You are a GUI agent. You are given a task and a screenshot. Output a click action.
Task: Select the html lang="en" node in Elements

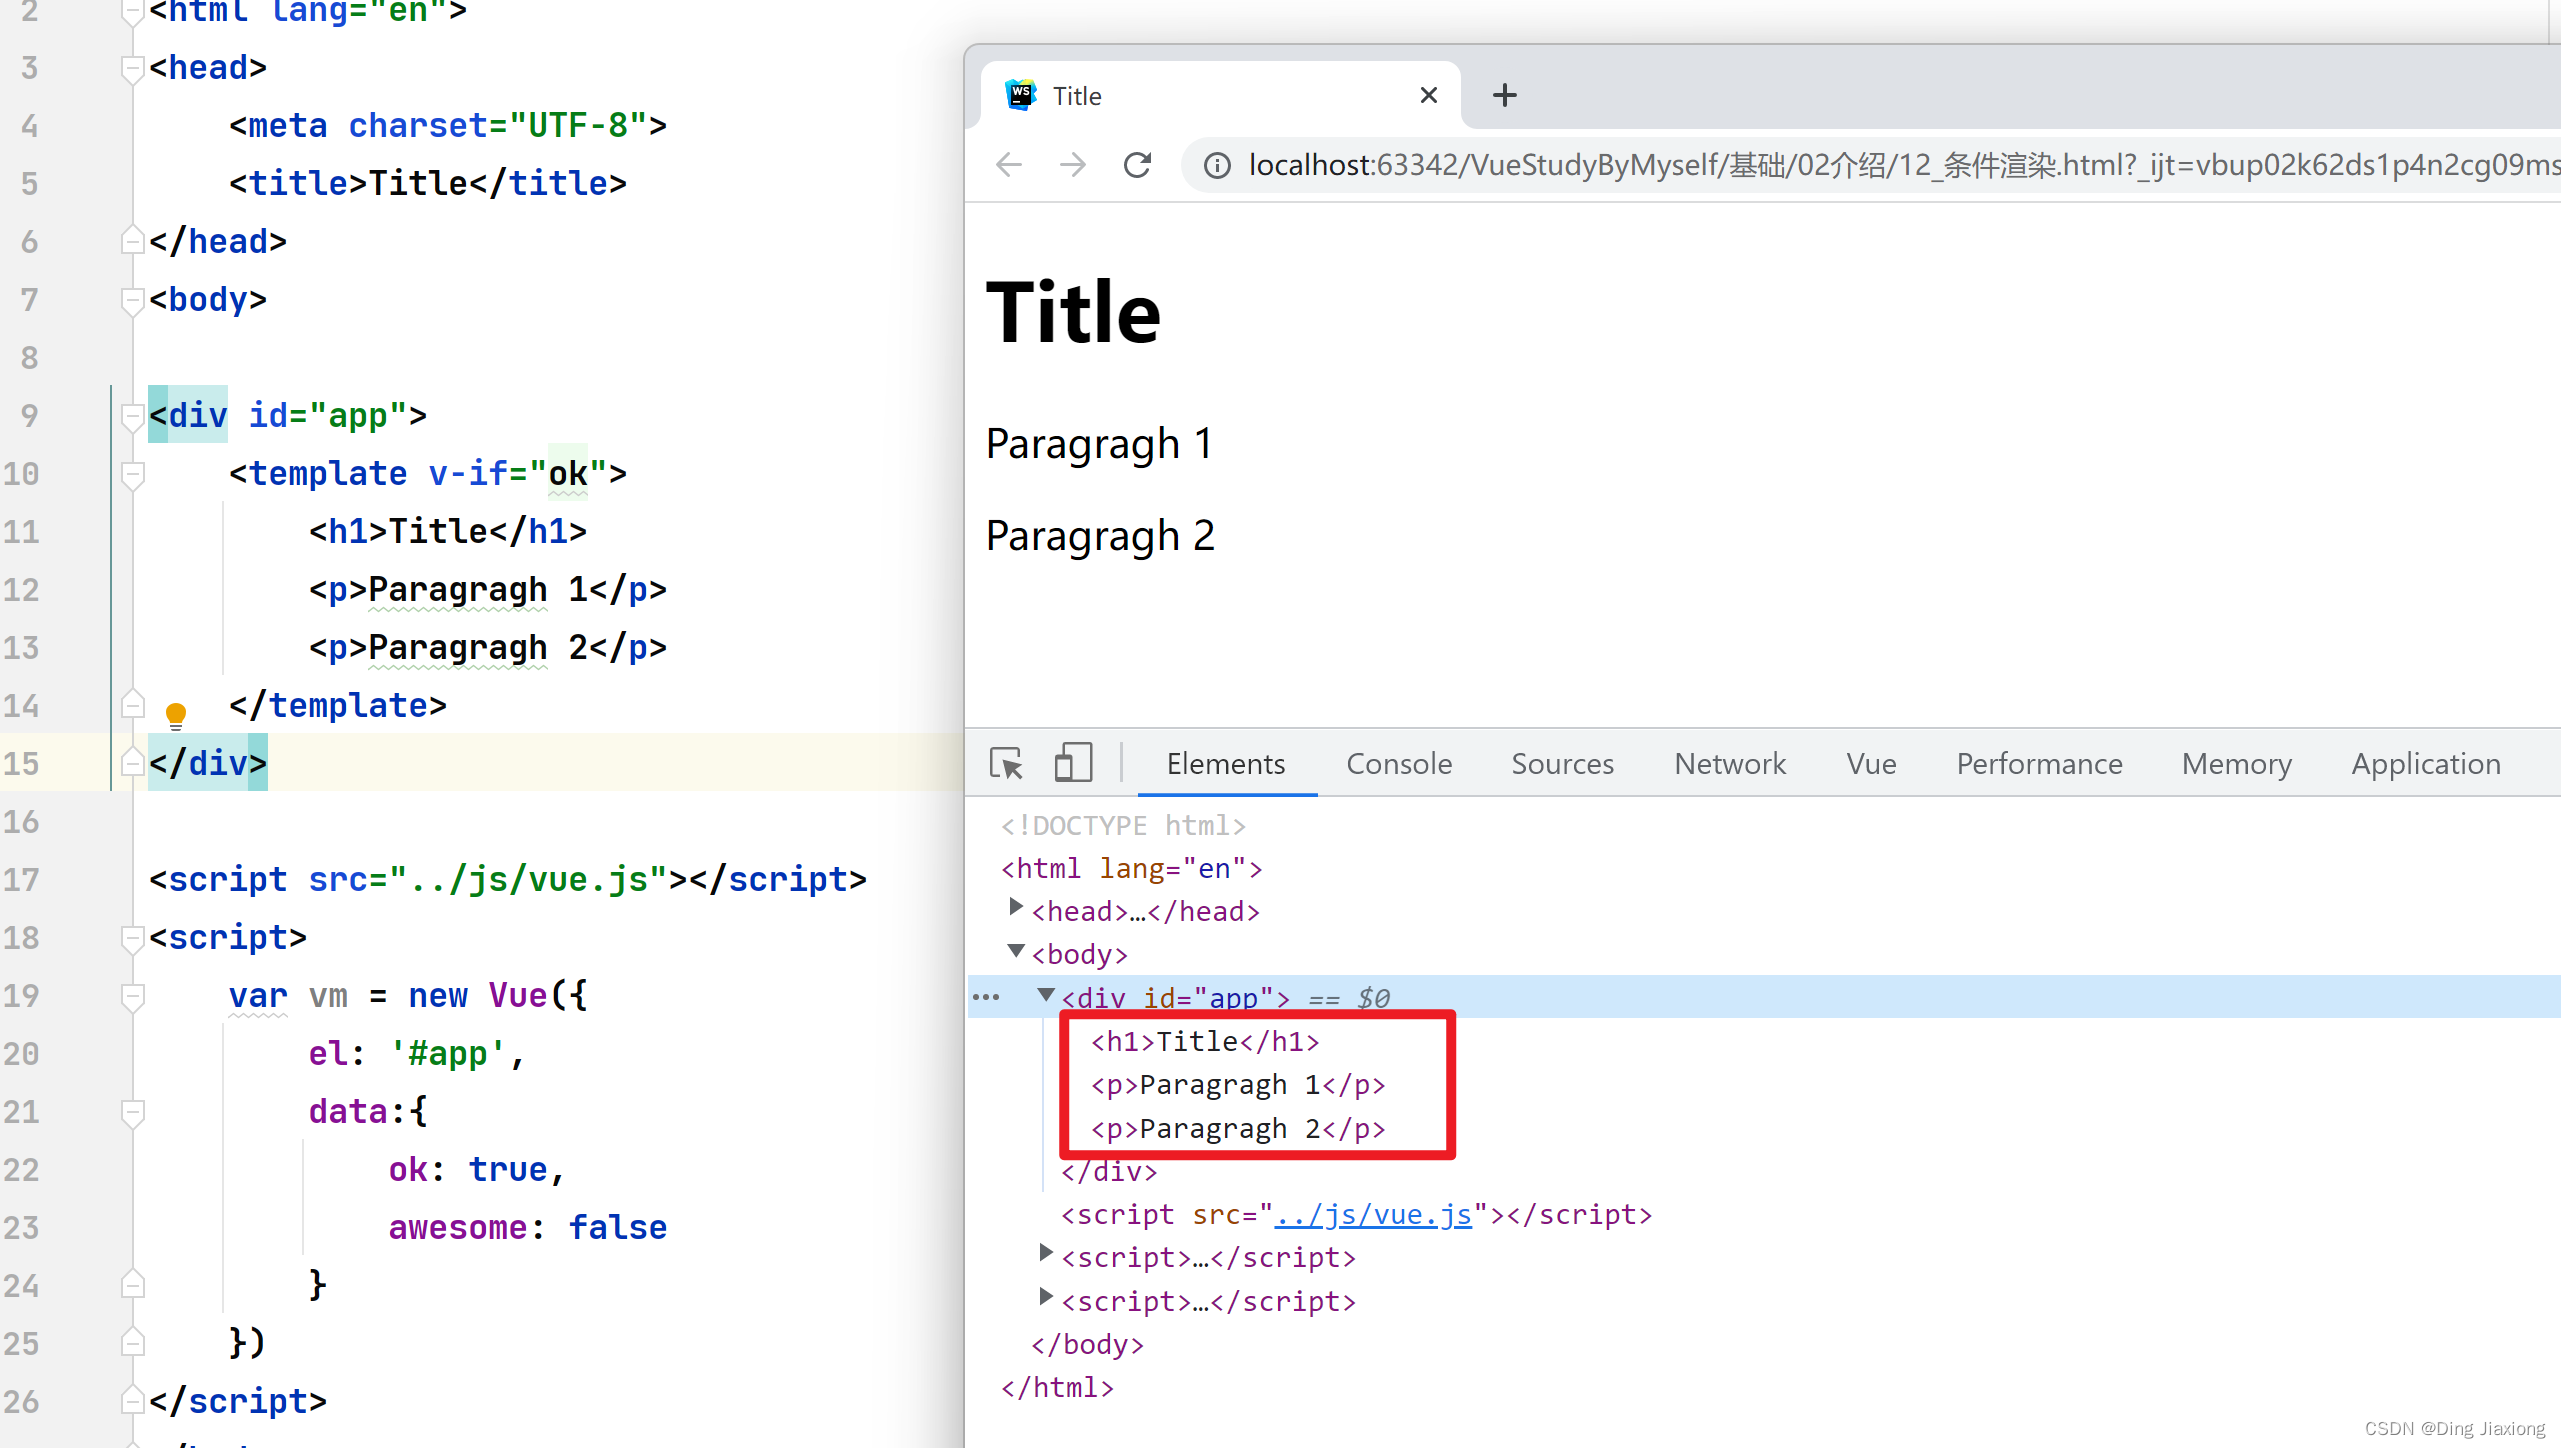(x=1132, y=869)
